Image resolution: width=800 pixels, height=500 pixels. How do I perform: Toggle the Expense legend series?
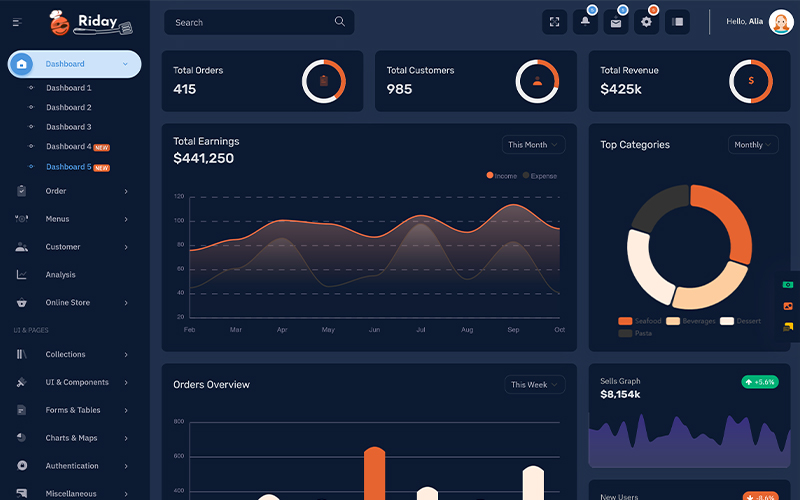pyautogui.click(x=540, y=176)
